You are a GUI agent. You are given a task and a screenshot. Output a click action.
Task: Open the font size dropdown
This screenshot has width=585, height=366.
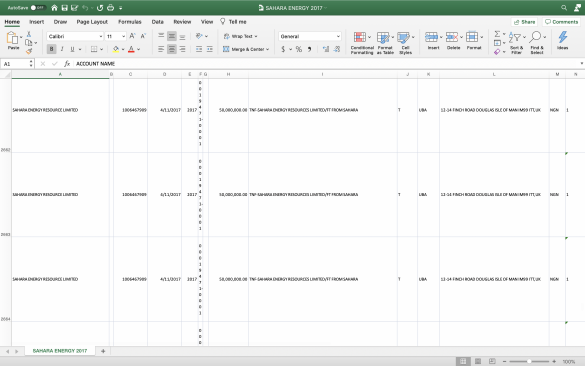(116, 36)
